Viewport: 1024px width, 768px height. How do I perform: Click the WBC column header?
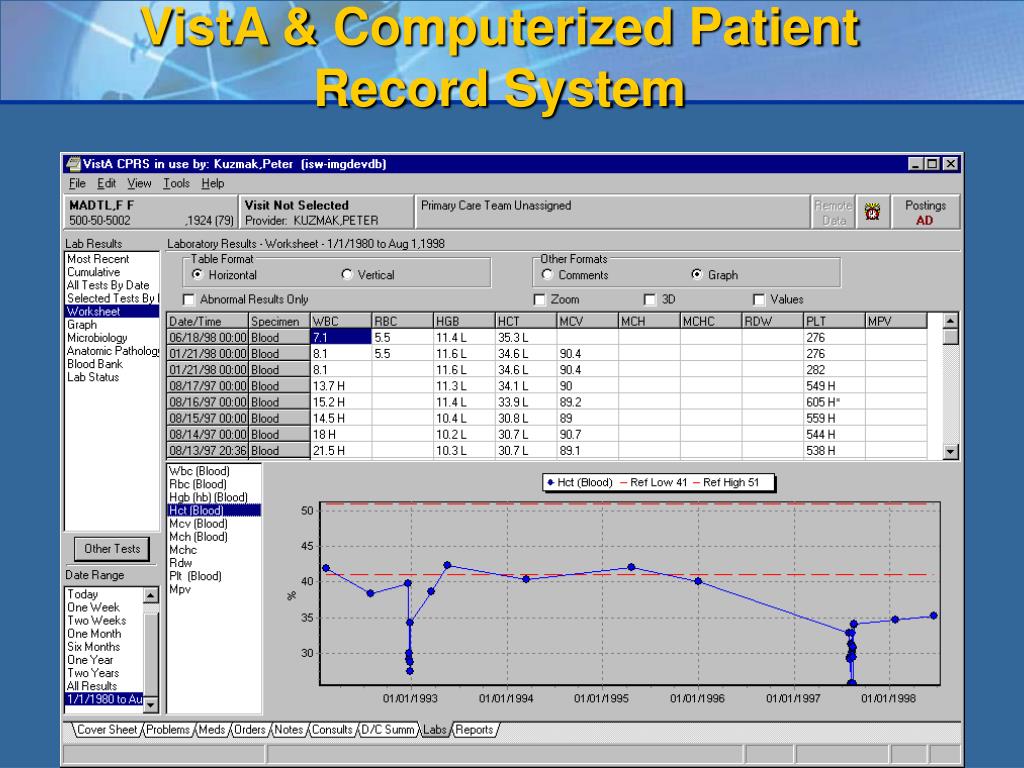341,321
